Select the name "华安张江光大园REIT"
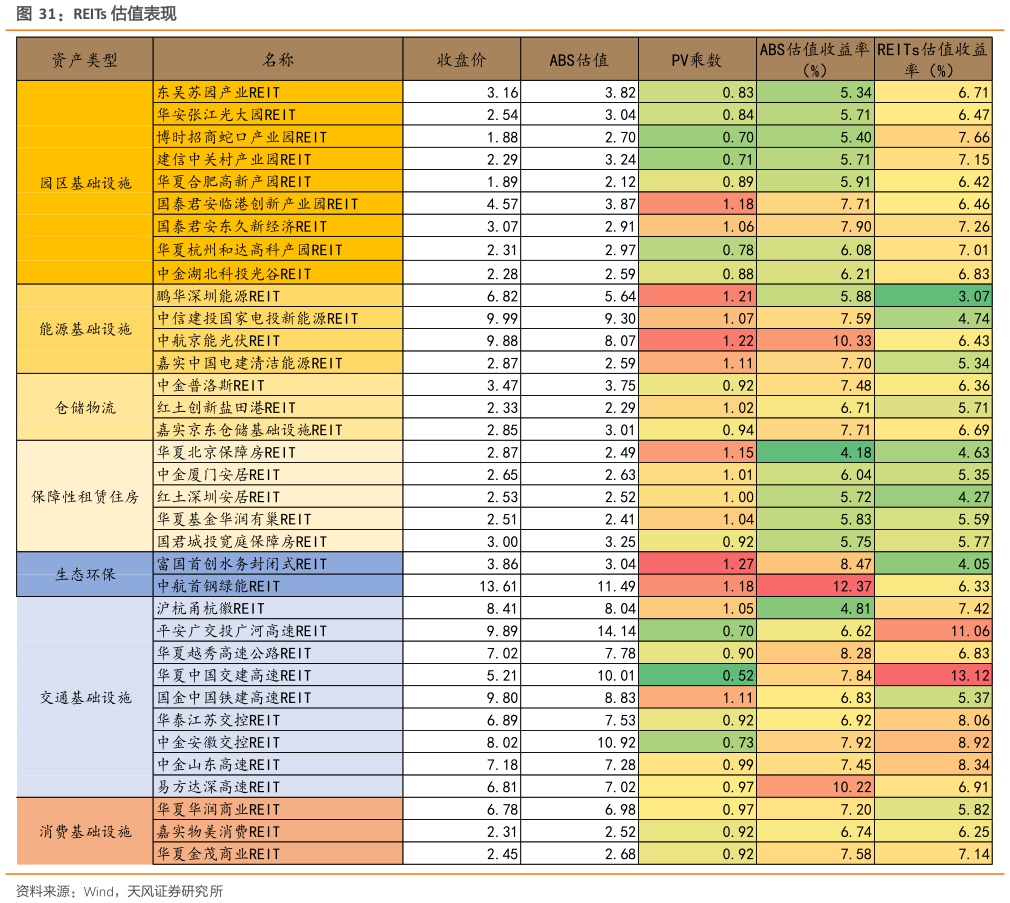The image size is (1010, 903). [227, 115]
